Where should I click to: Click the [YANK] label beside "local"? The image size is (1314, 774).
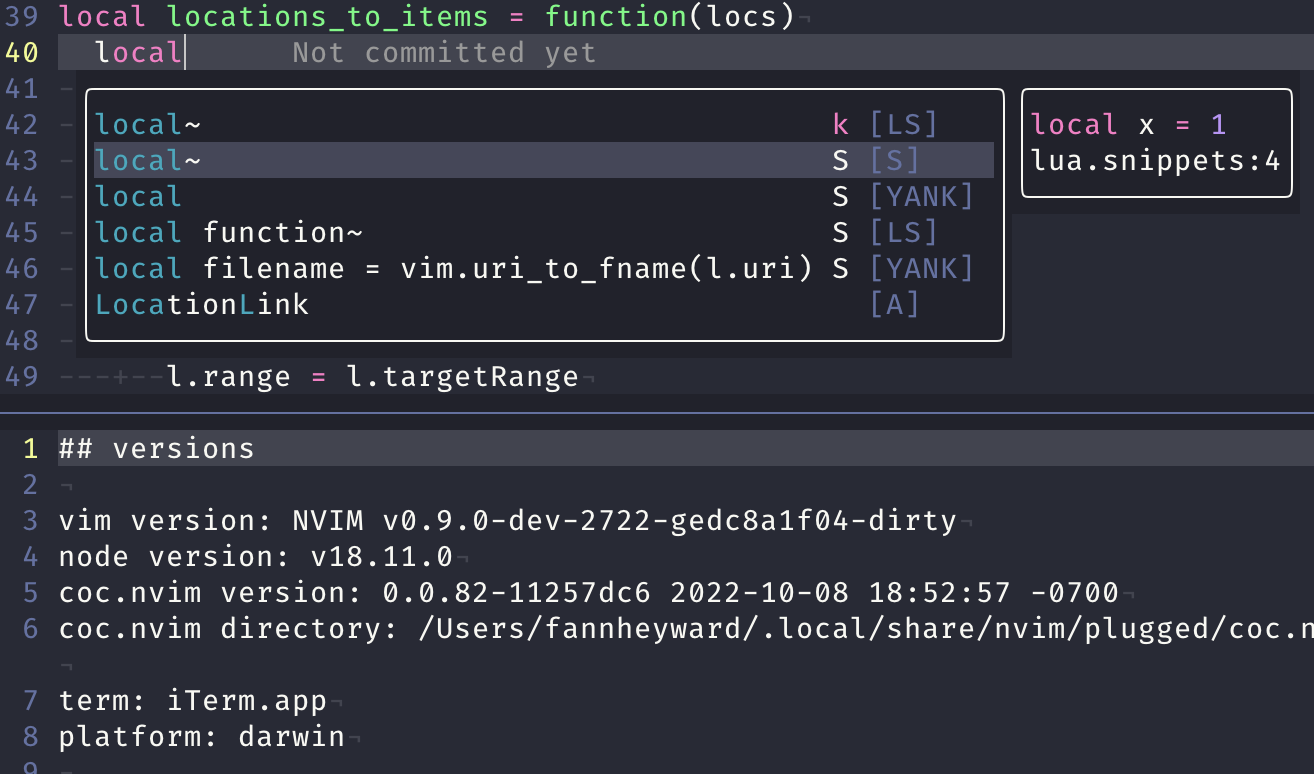pos(921,196)
